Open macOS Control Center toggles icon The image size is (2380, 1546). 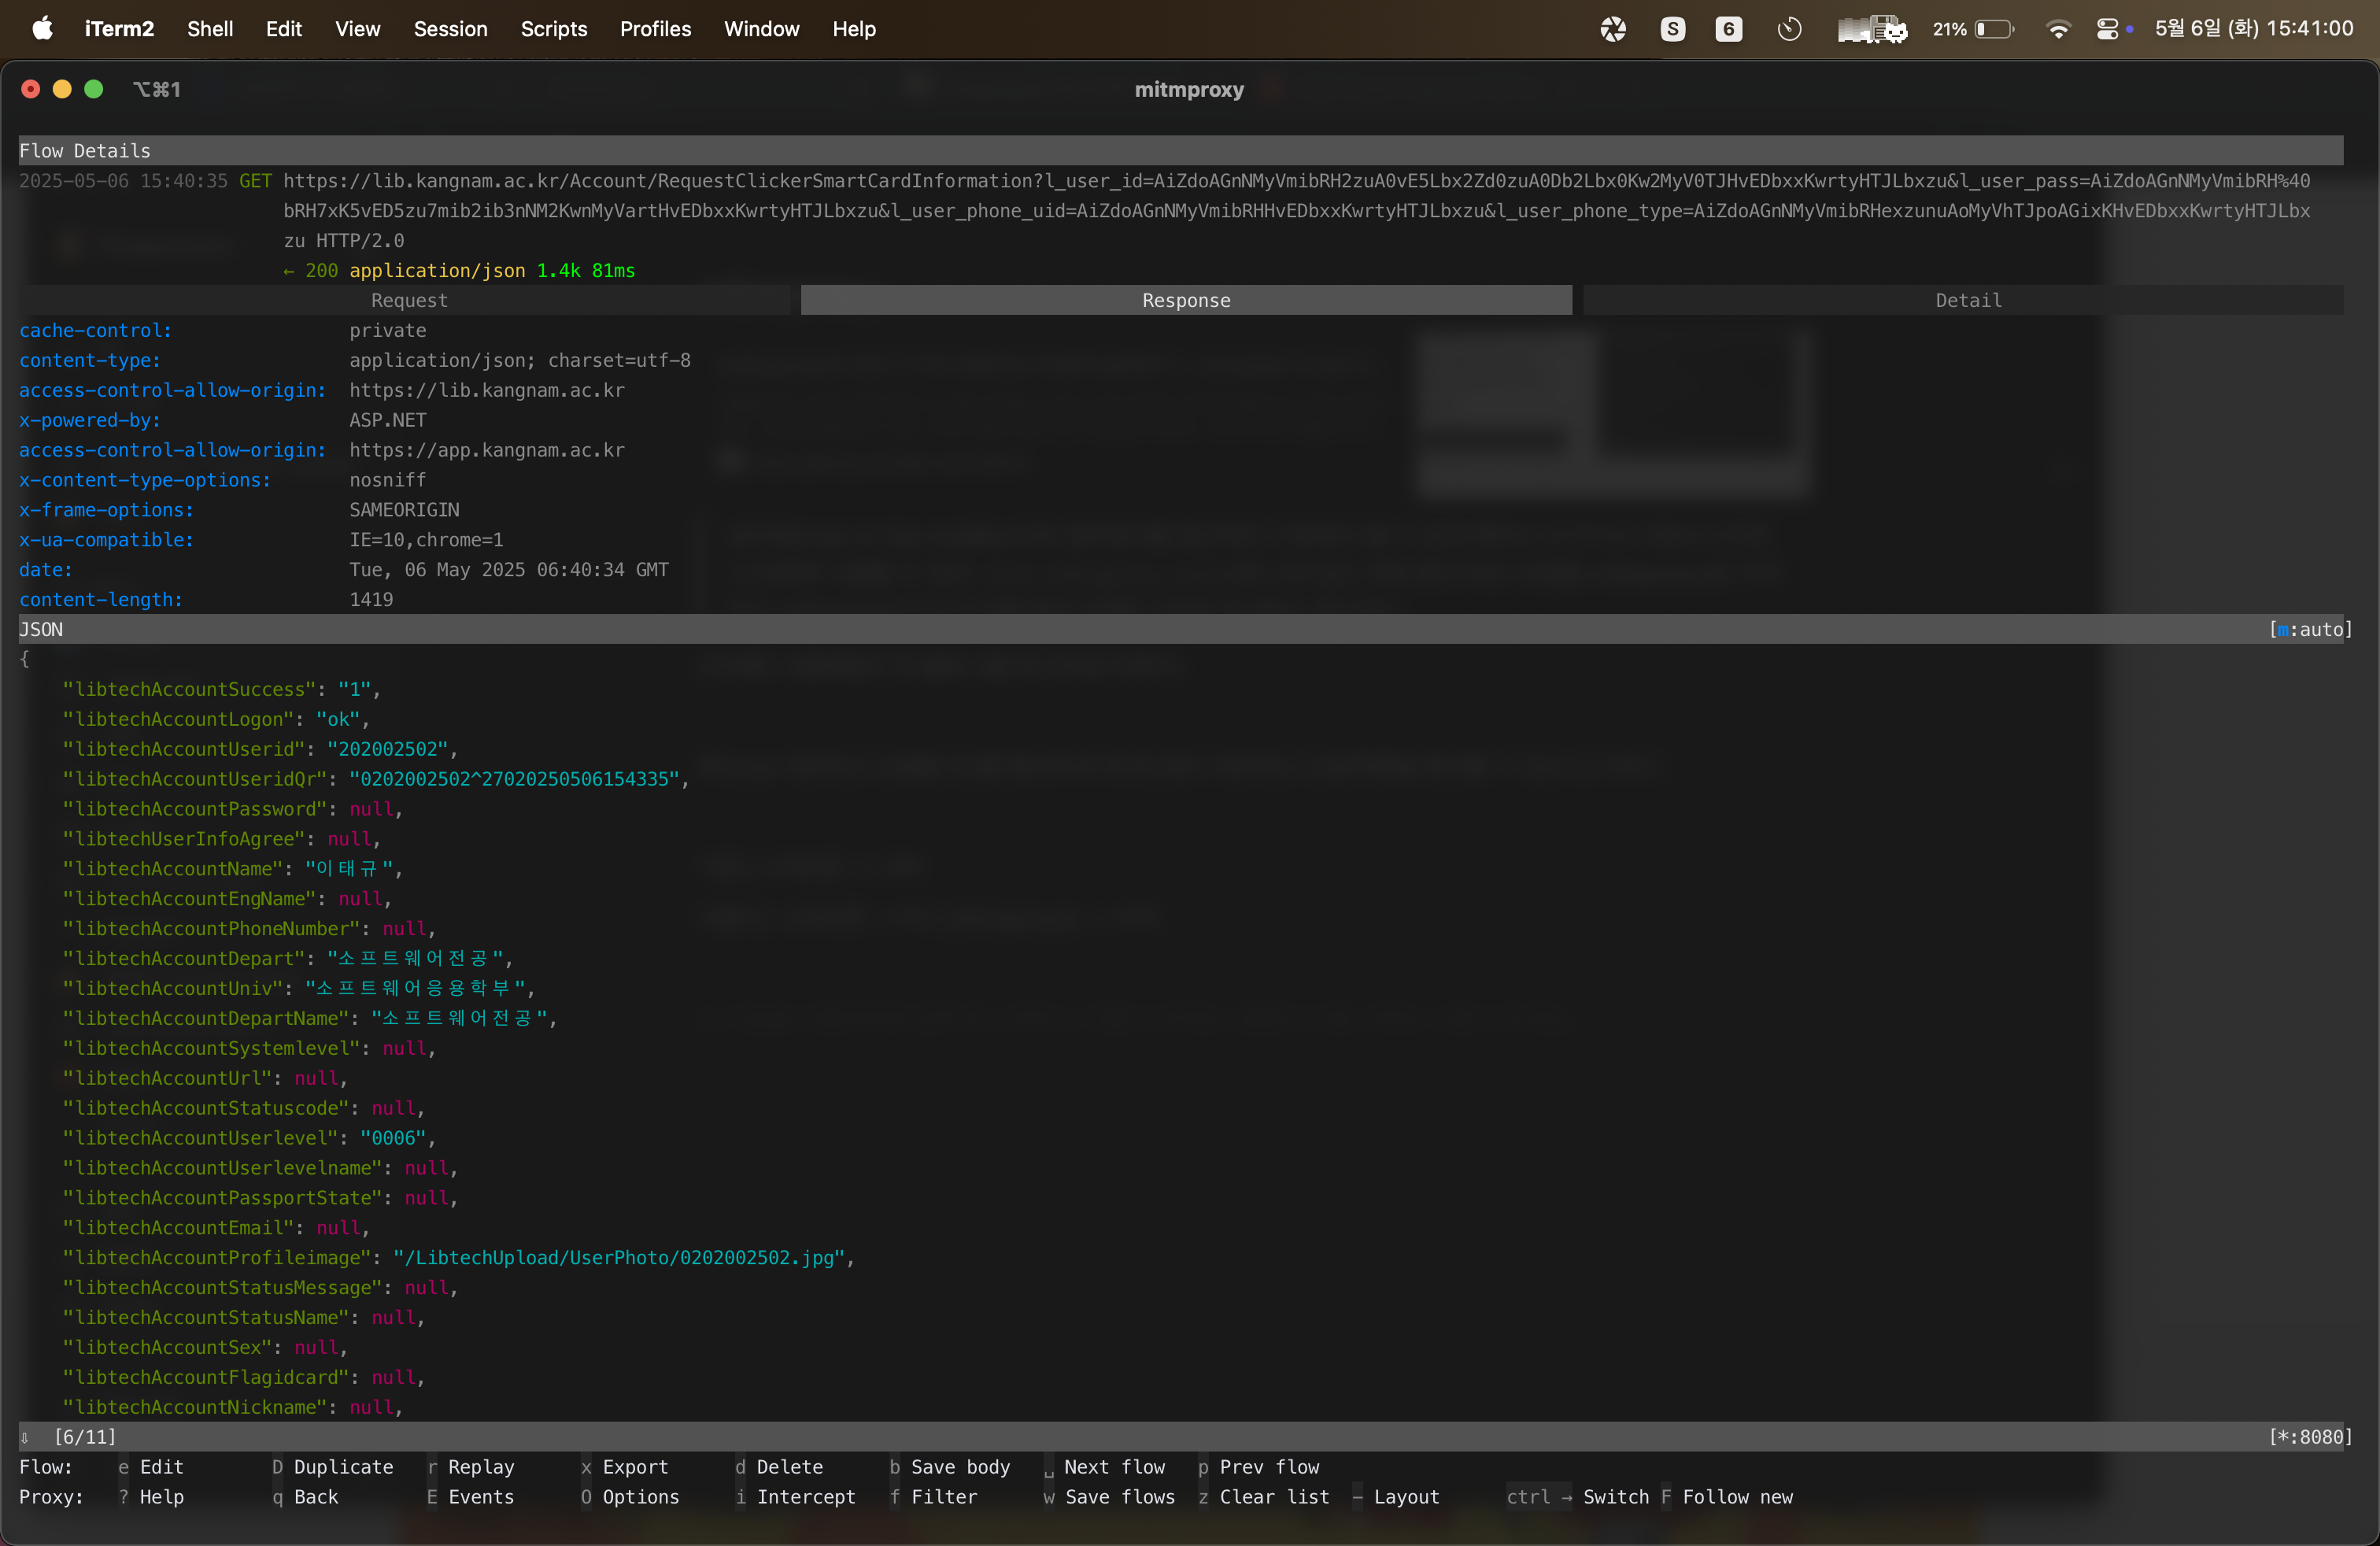(x=2107, y=29)
